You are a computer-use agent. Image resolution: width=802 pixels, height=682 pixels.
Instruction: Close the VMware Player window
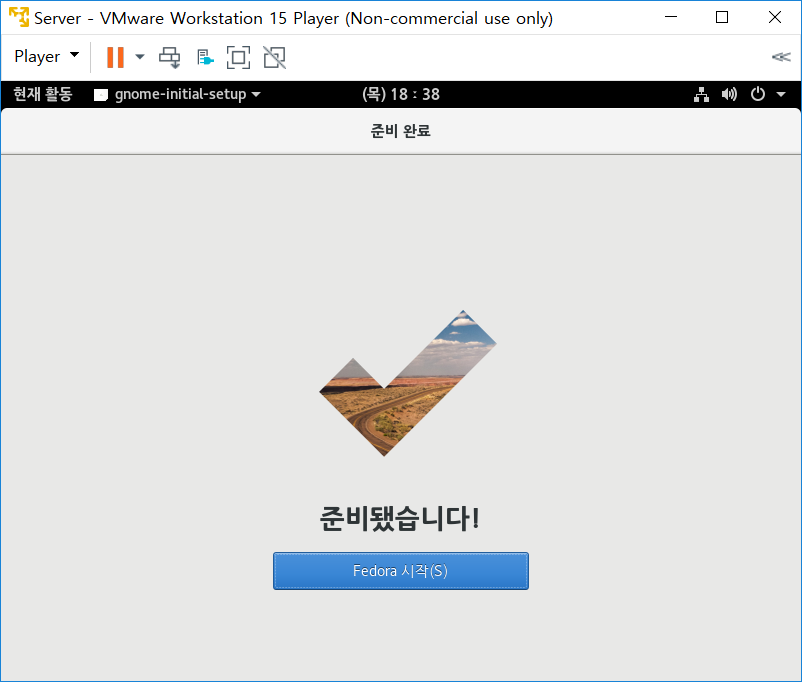[774, 17]
